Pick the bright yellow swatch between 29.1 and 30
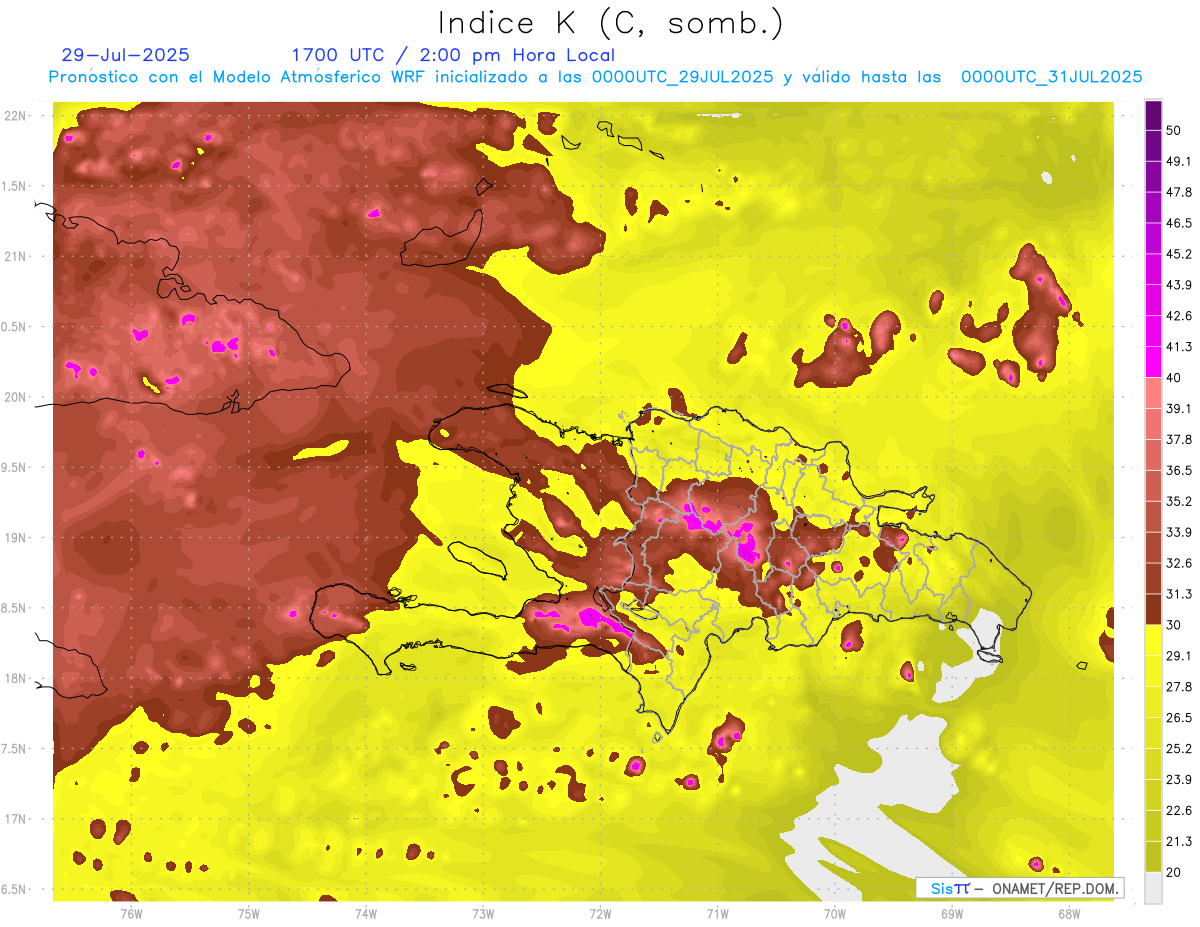 [x=1153, y=640]
